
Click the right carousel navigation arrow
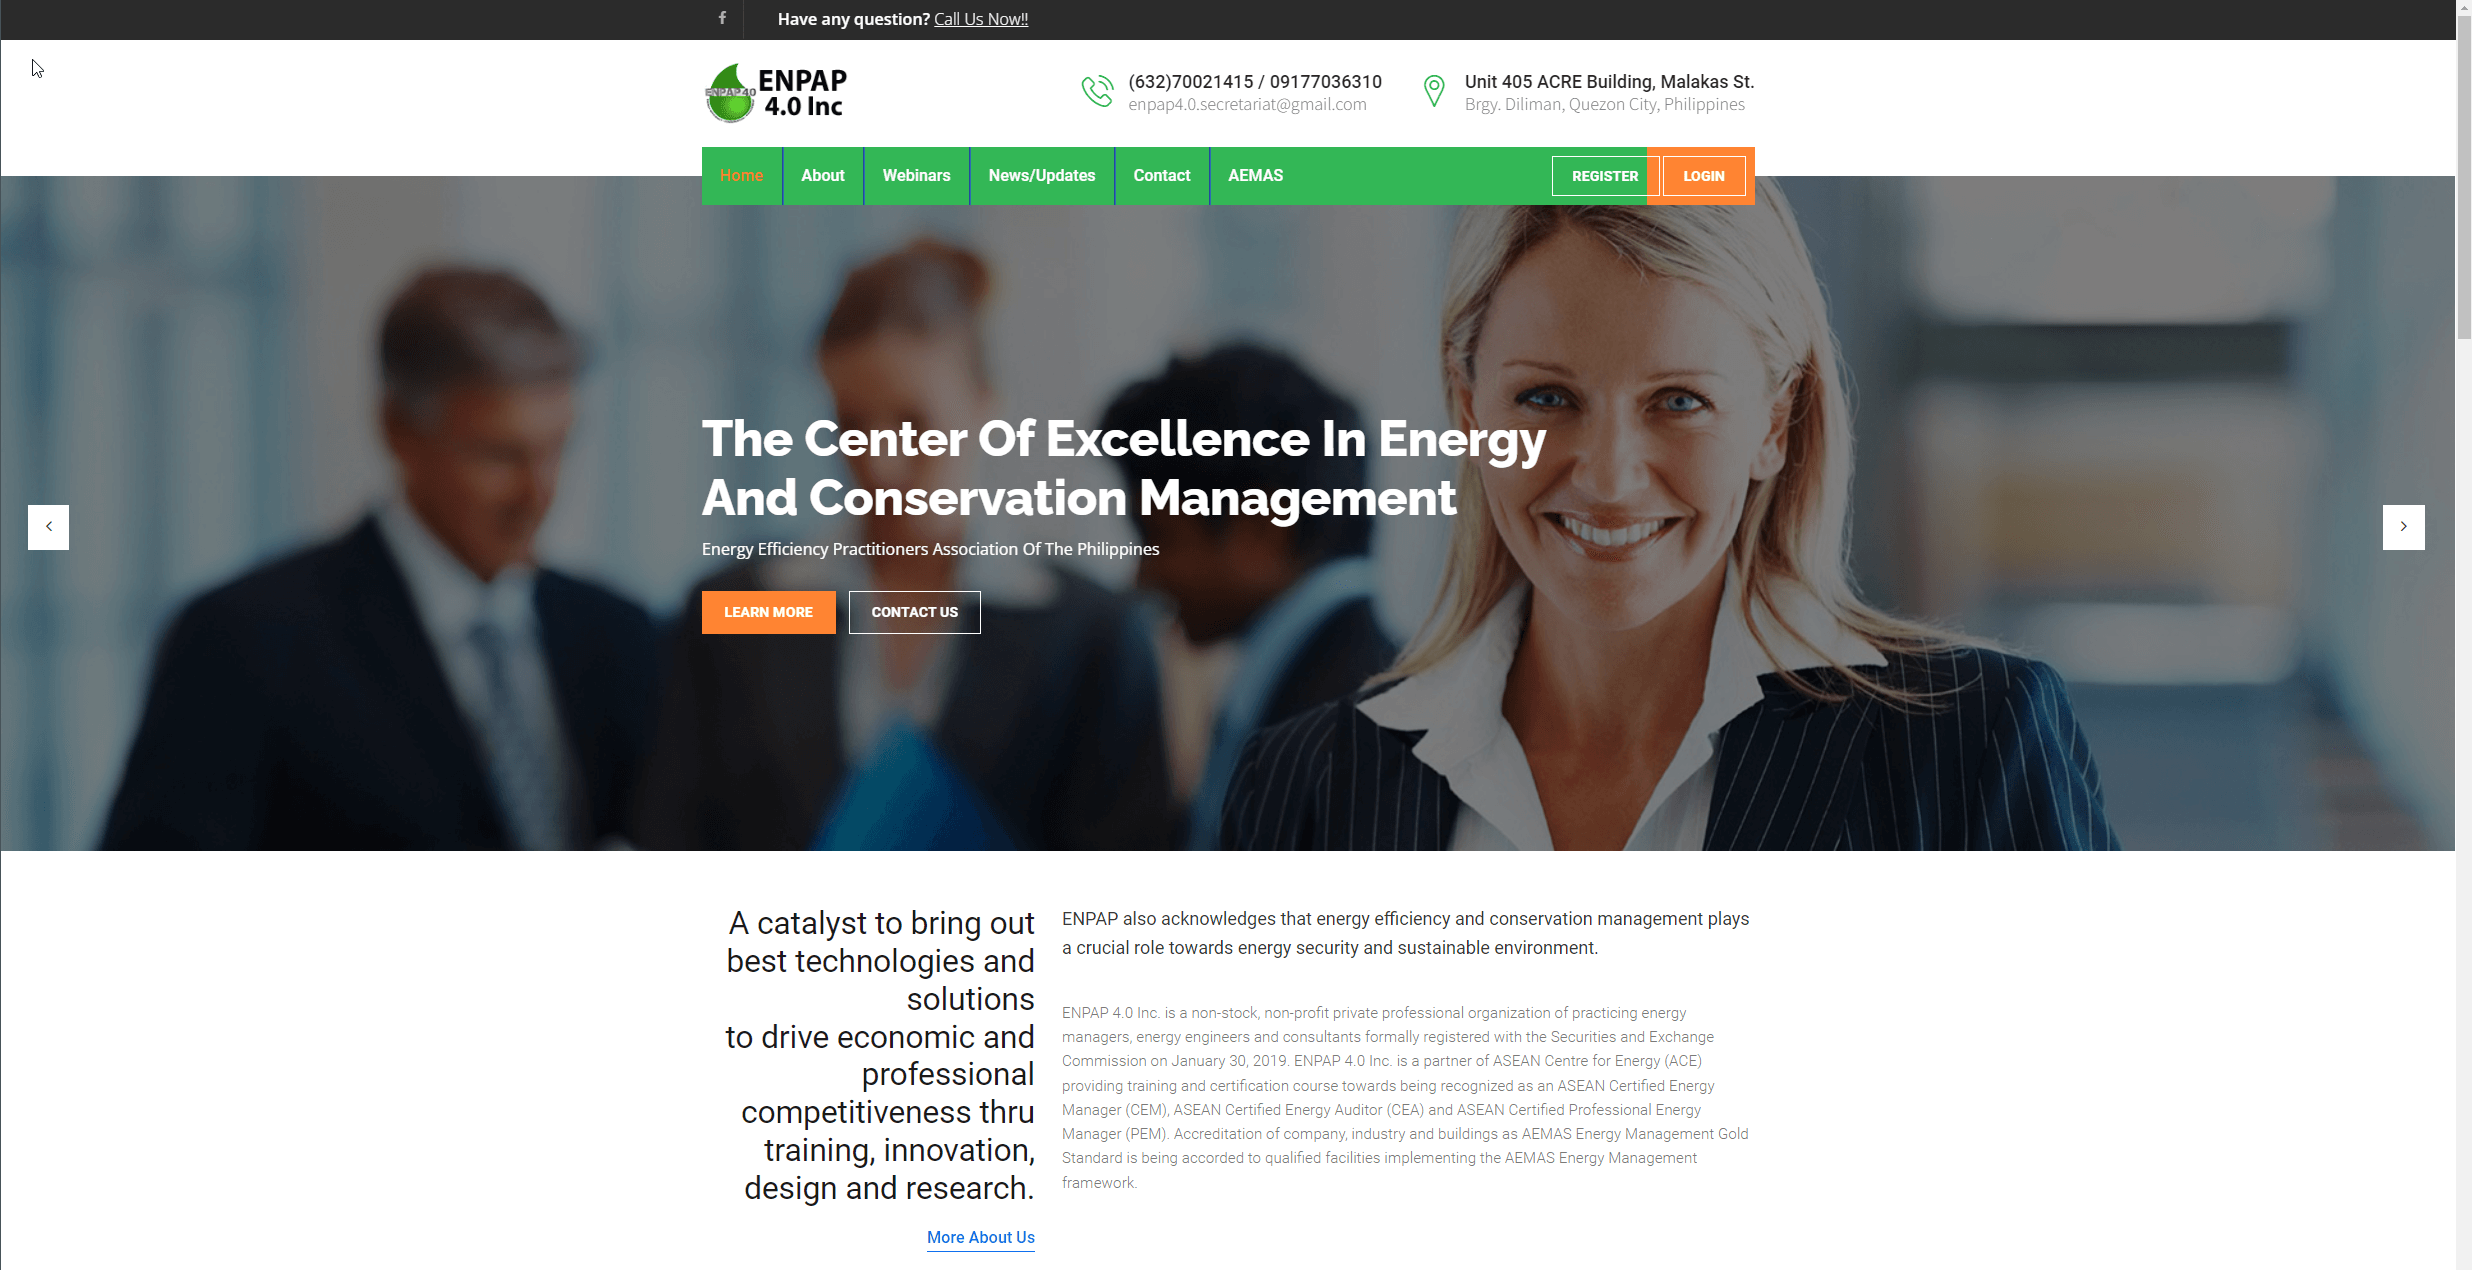pos(2404,526)
